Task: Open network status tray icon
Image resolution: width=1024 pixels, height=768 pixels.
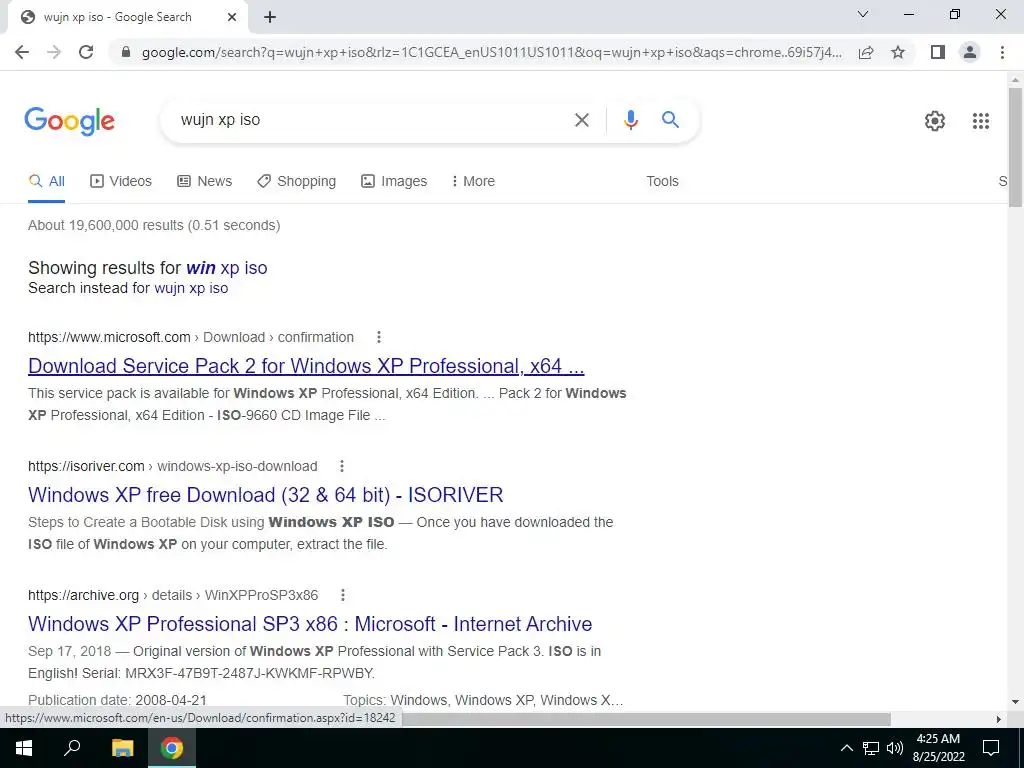Action: click(x=871, y=748)
